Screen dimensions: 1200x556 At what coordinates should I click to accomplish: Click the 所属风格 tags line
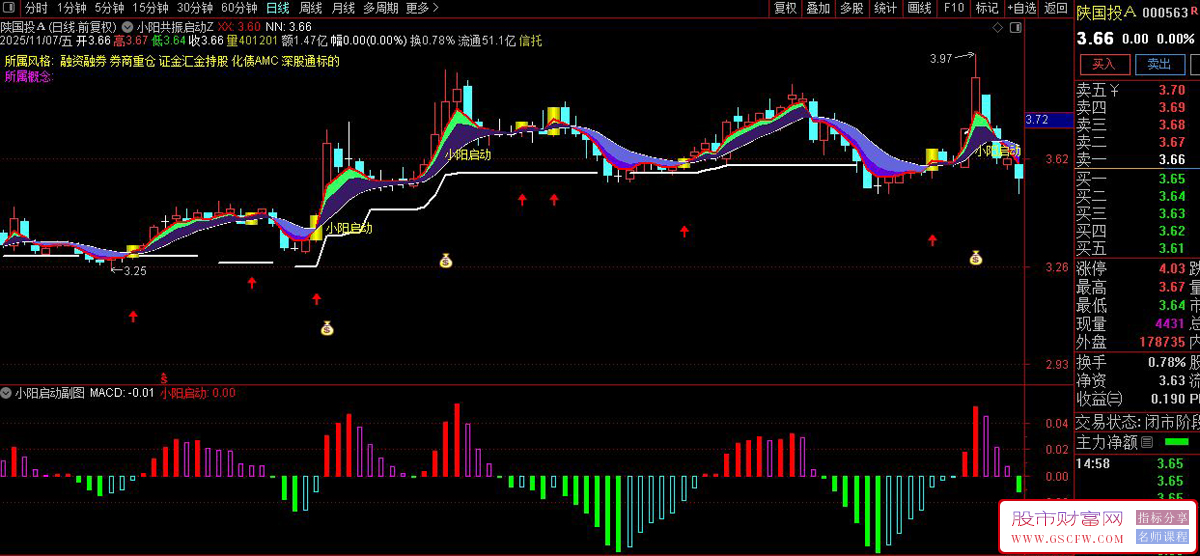click(172, 61)
